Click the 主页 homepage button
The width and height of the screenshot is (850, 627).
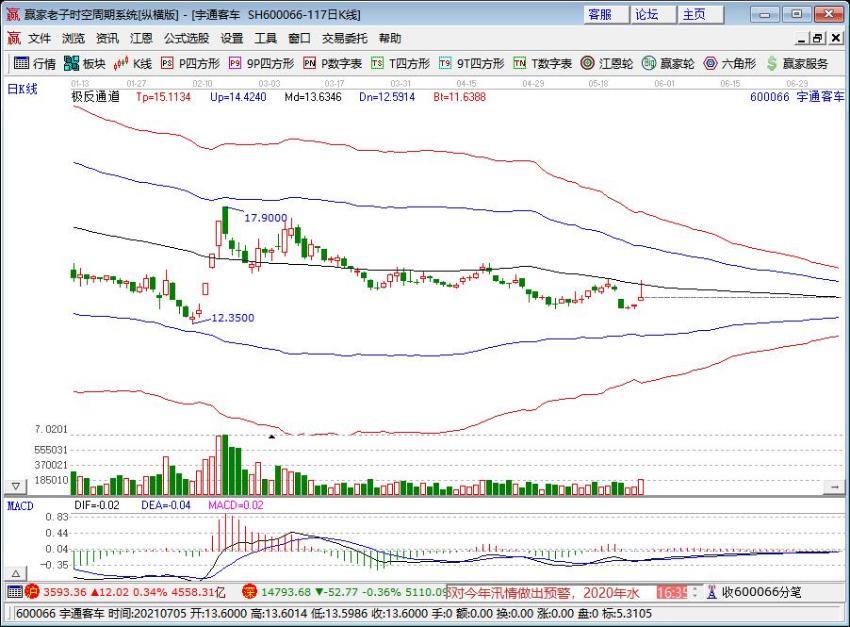click(700, 15)
